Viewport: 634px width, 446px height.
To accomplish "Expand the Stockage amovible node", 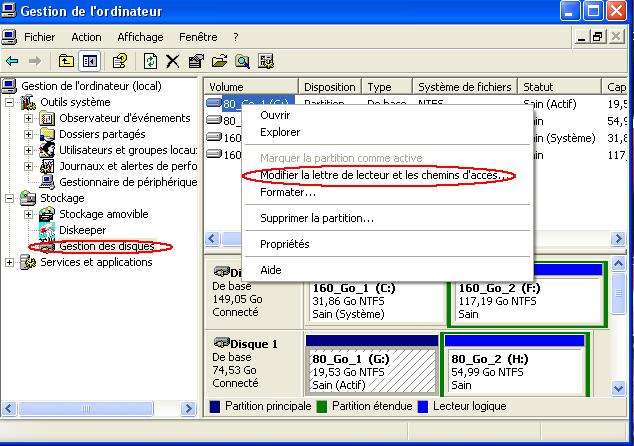I will click(x=28, y=214).
